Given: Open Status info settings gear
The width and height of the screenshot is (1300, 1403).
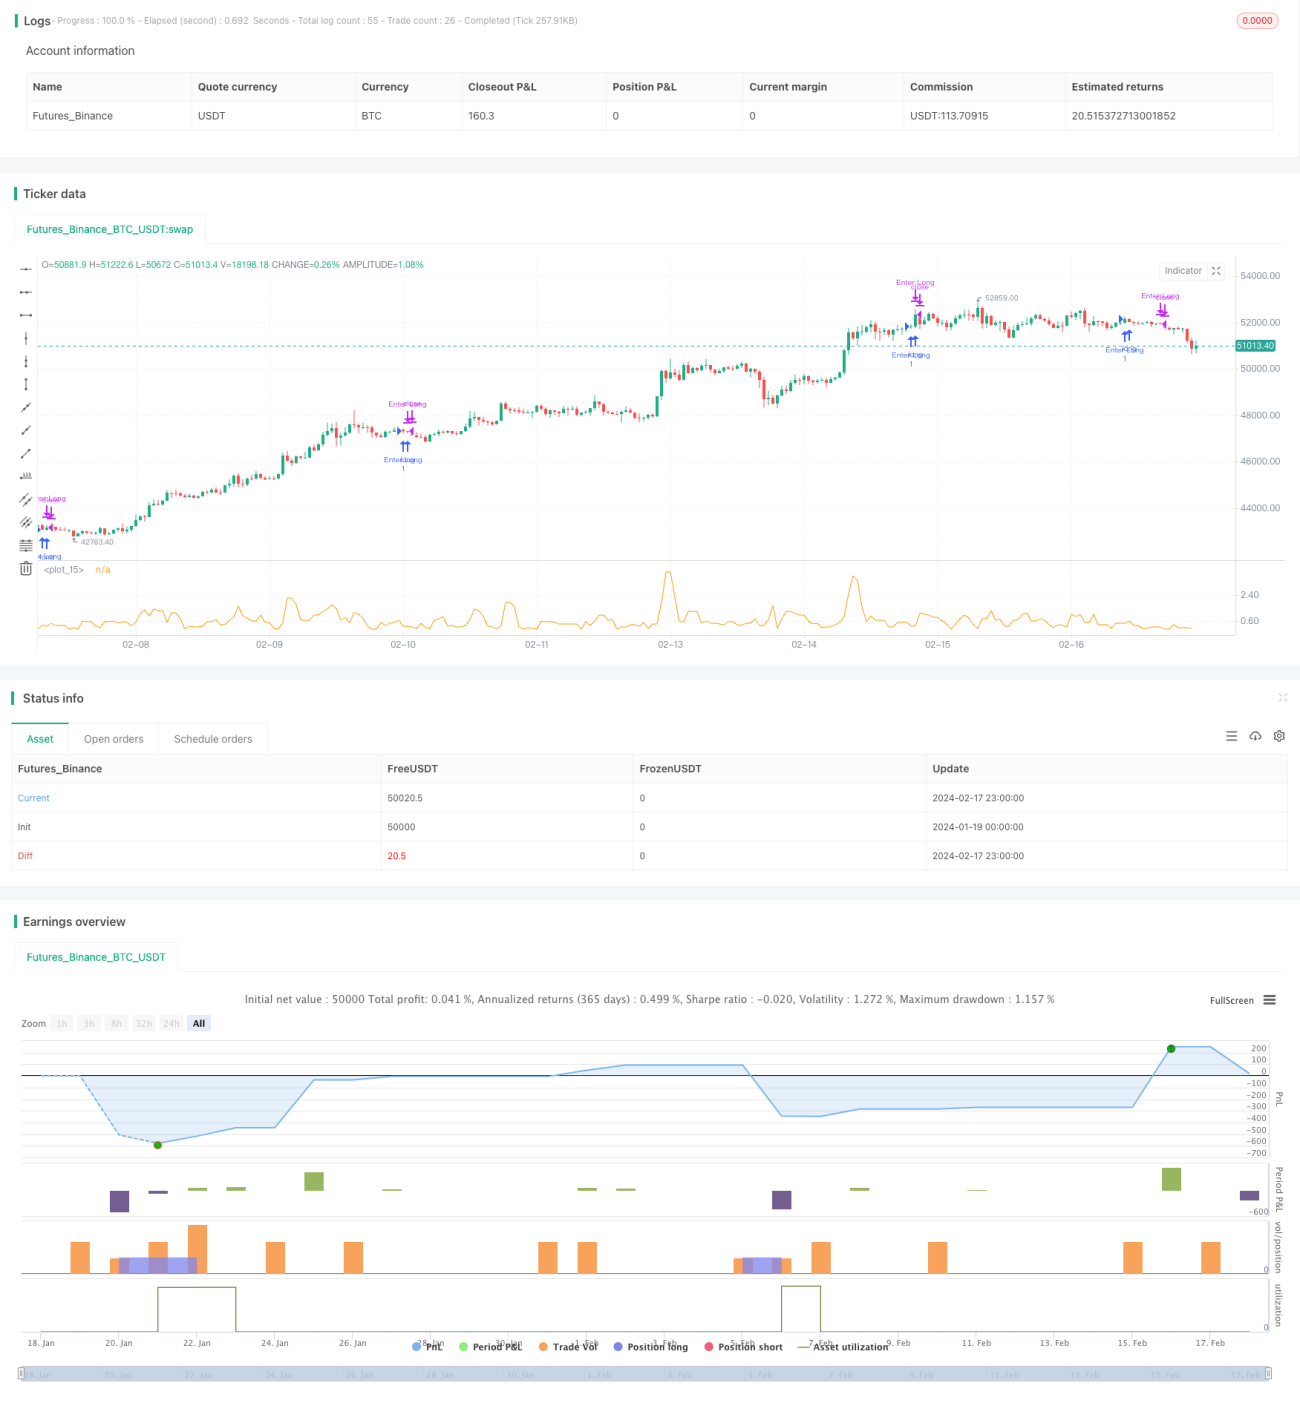Looking at the screenshot, I should 1279,736.
